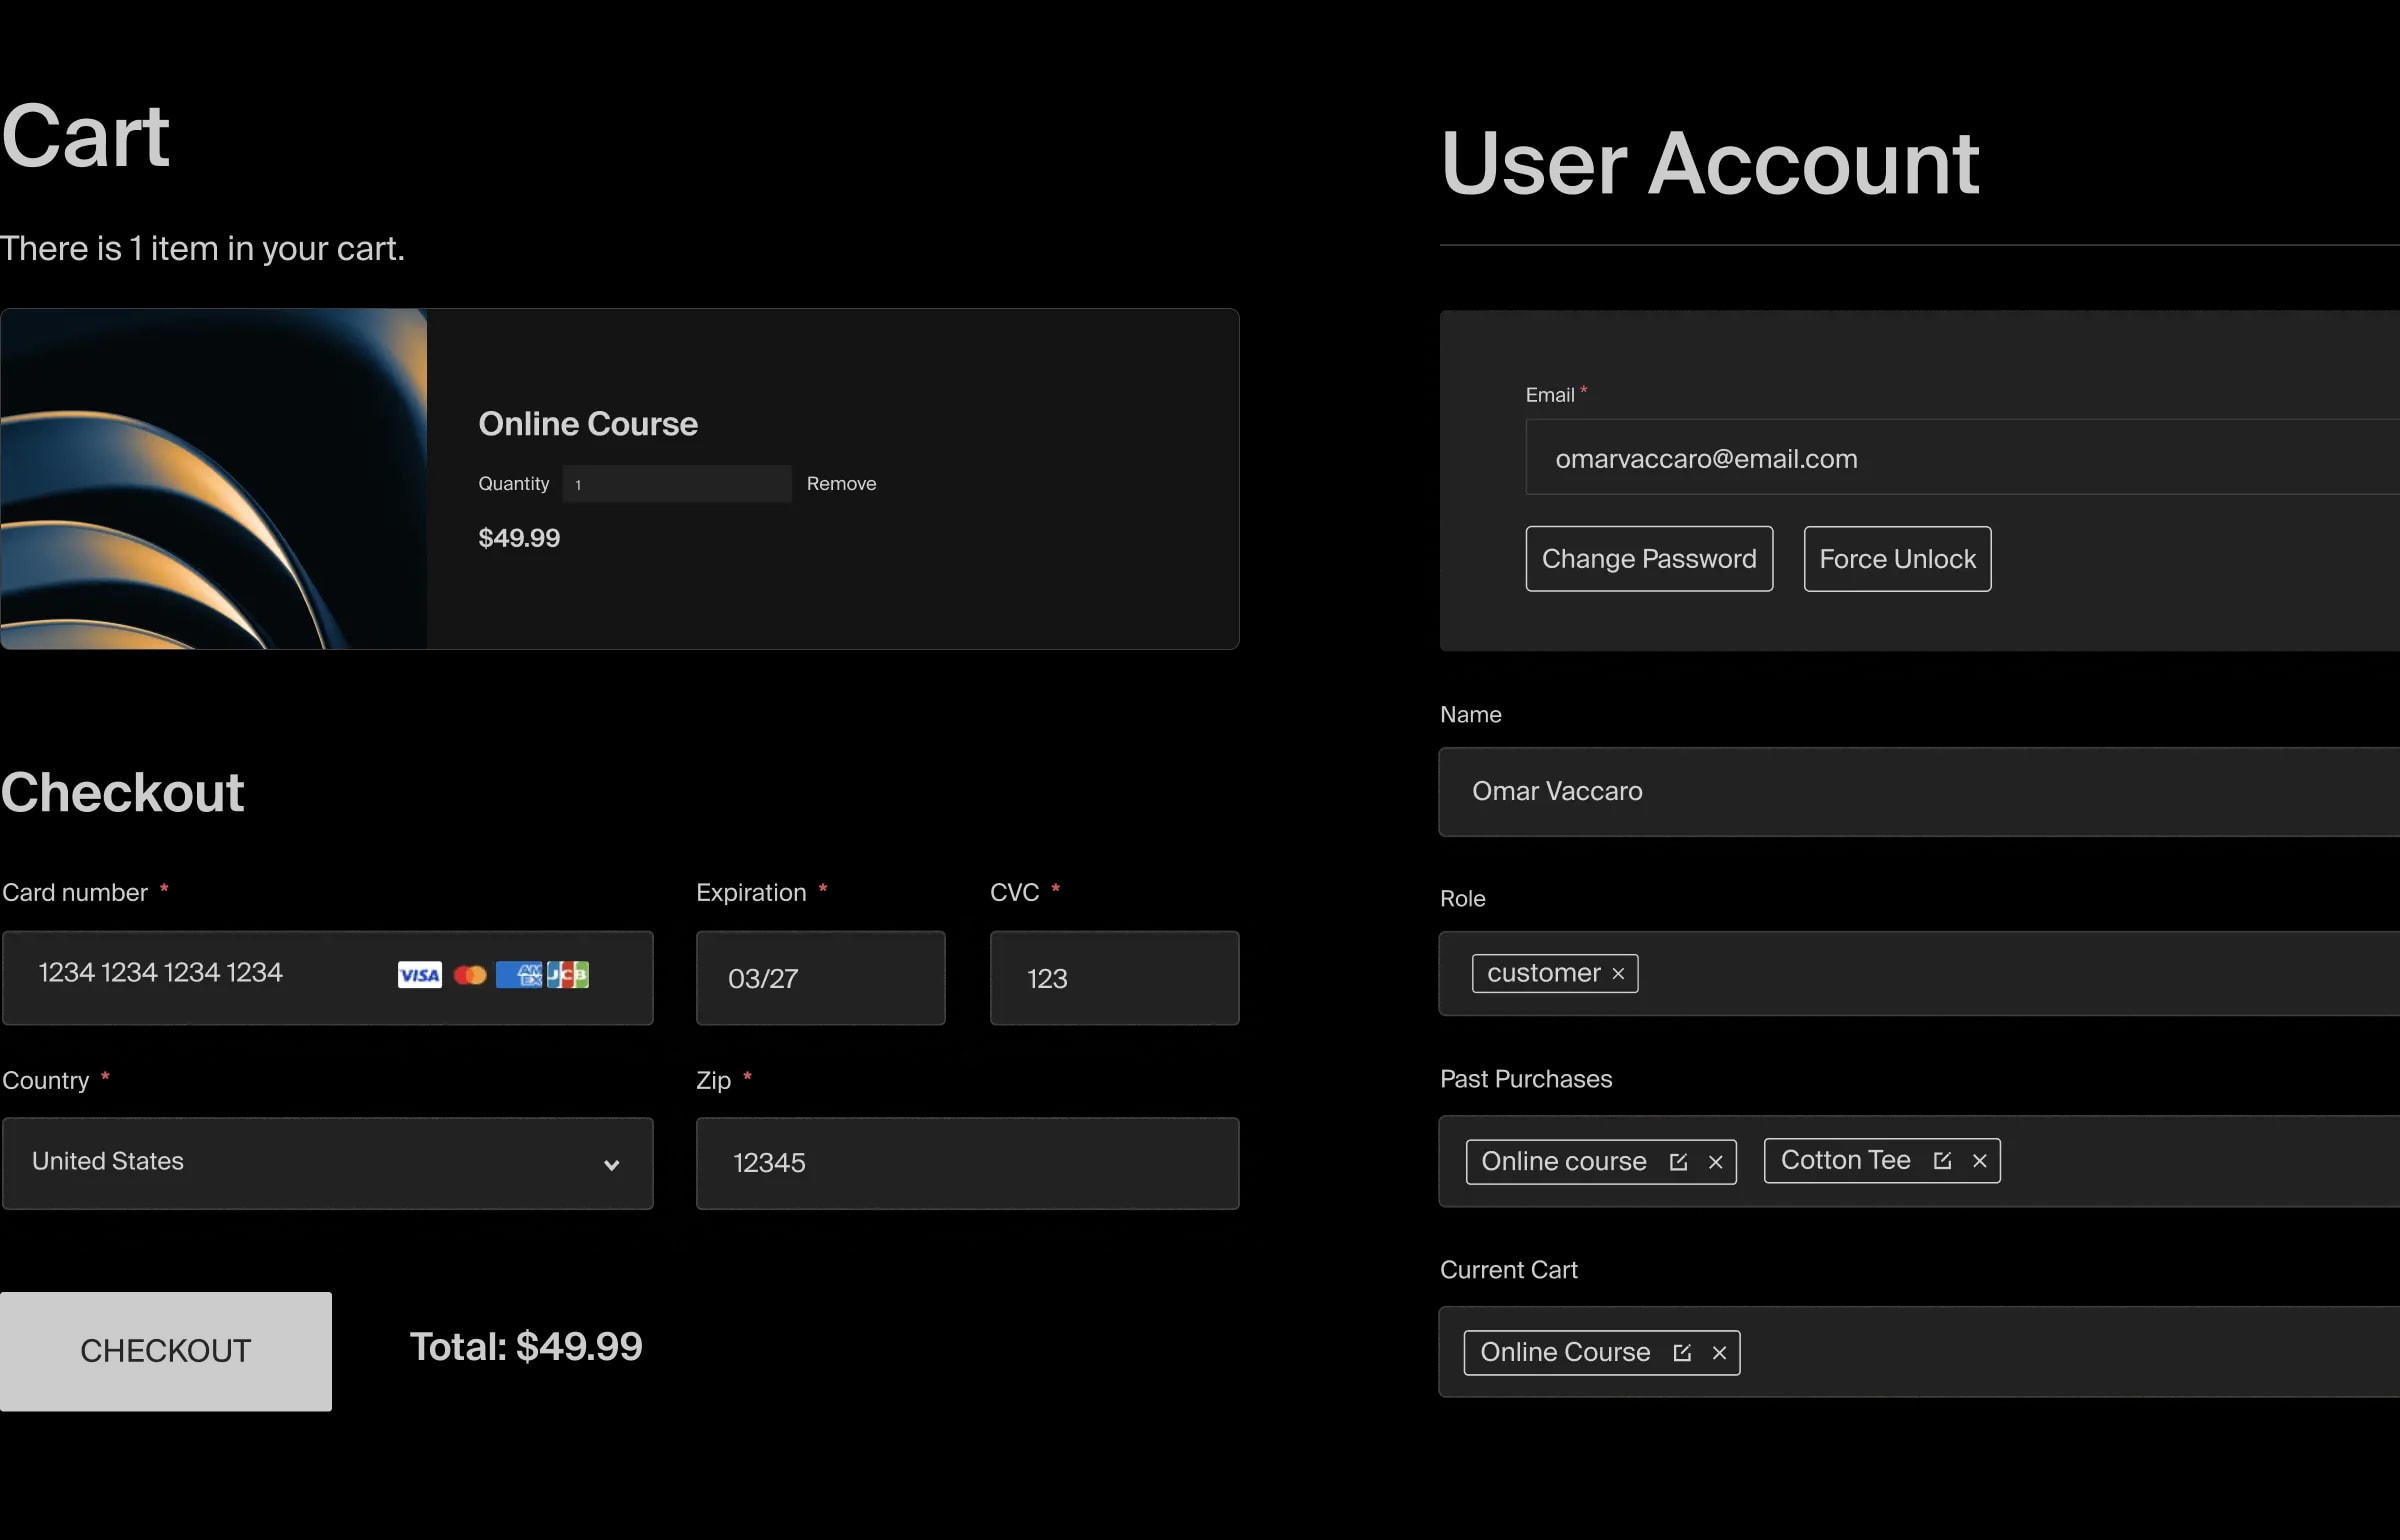This screenshot has width=2400, height=1540.
Task: Remove Online Course from Current Cart
Action: coord(1719,1352)
